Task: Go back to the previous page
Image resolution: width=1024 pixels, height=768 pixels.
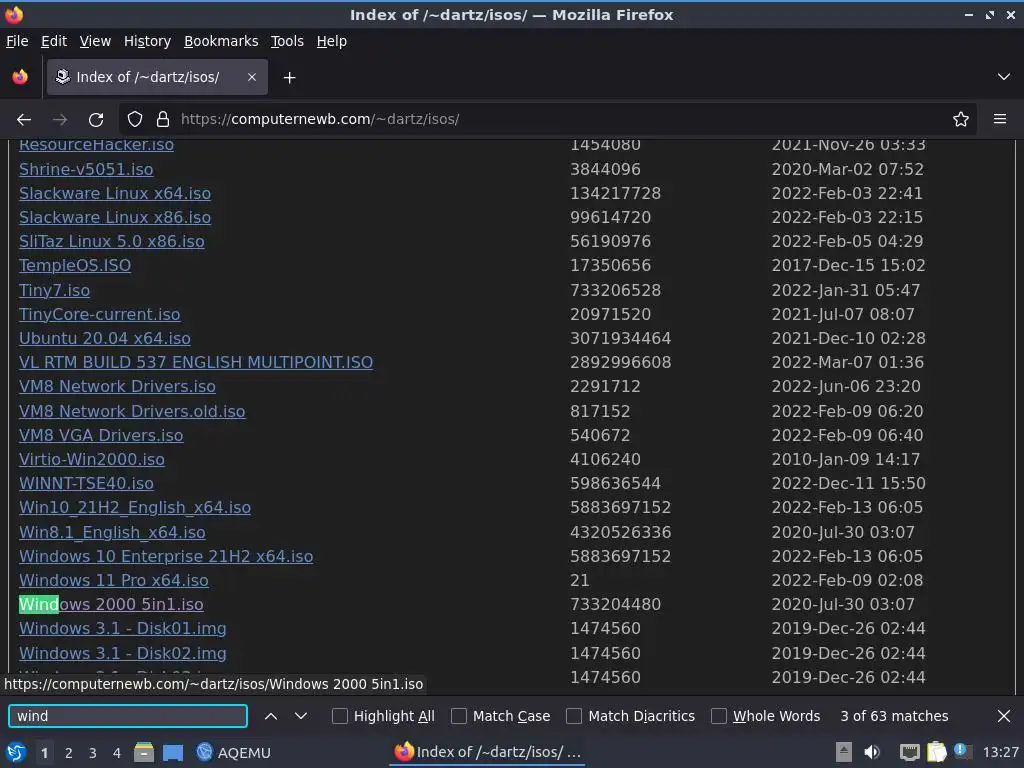Action: pyautogui.click(x=24, y=120)
